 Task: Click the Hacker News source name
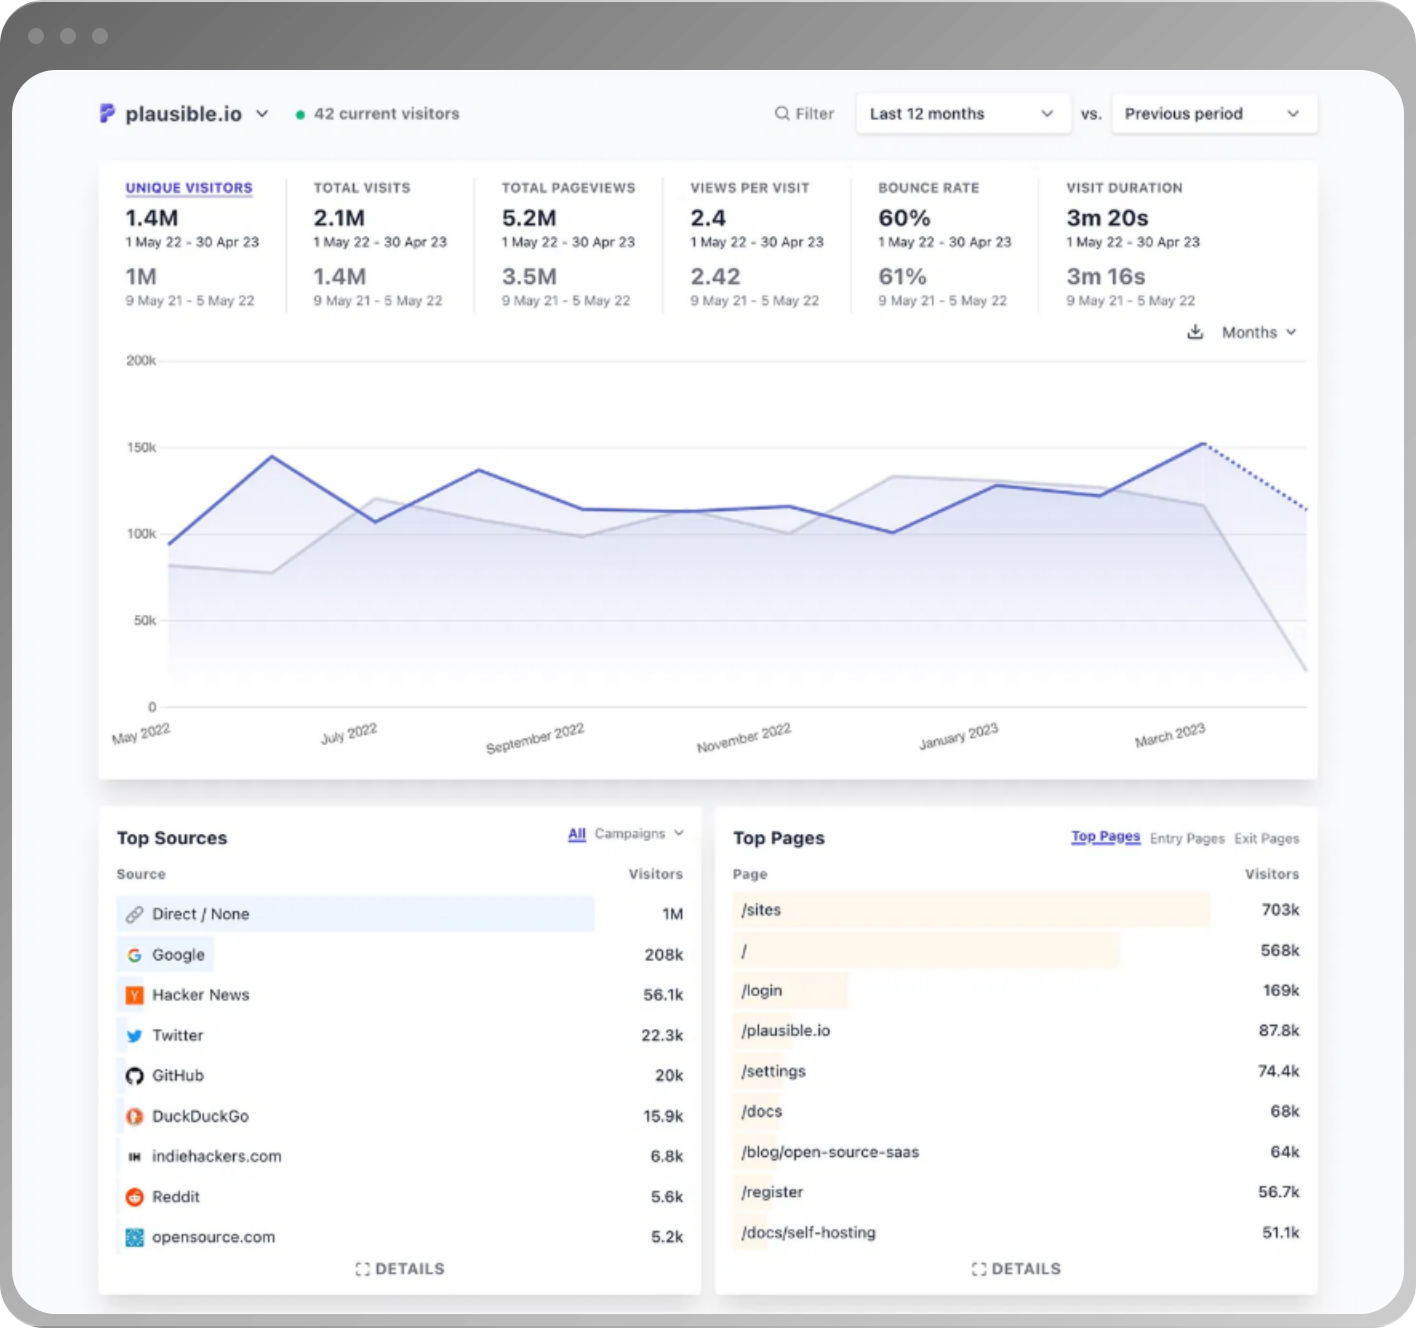point(201,995)
